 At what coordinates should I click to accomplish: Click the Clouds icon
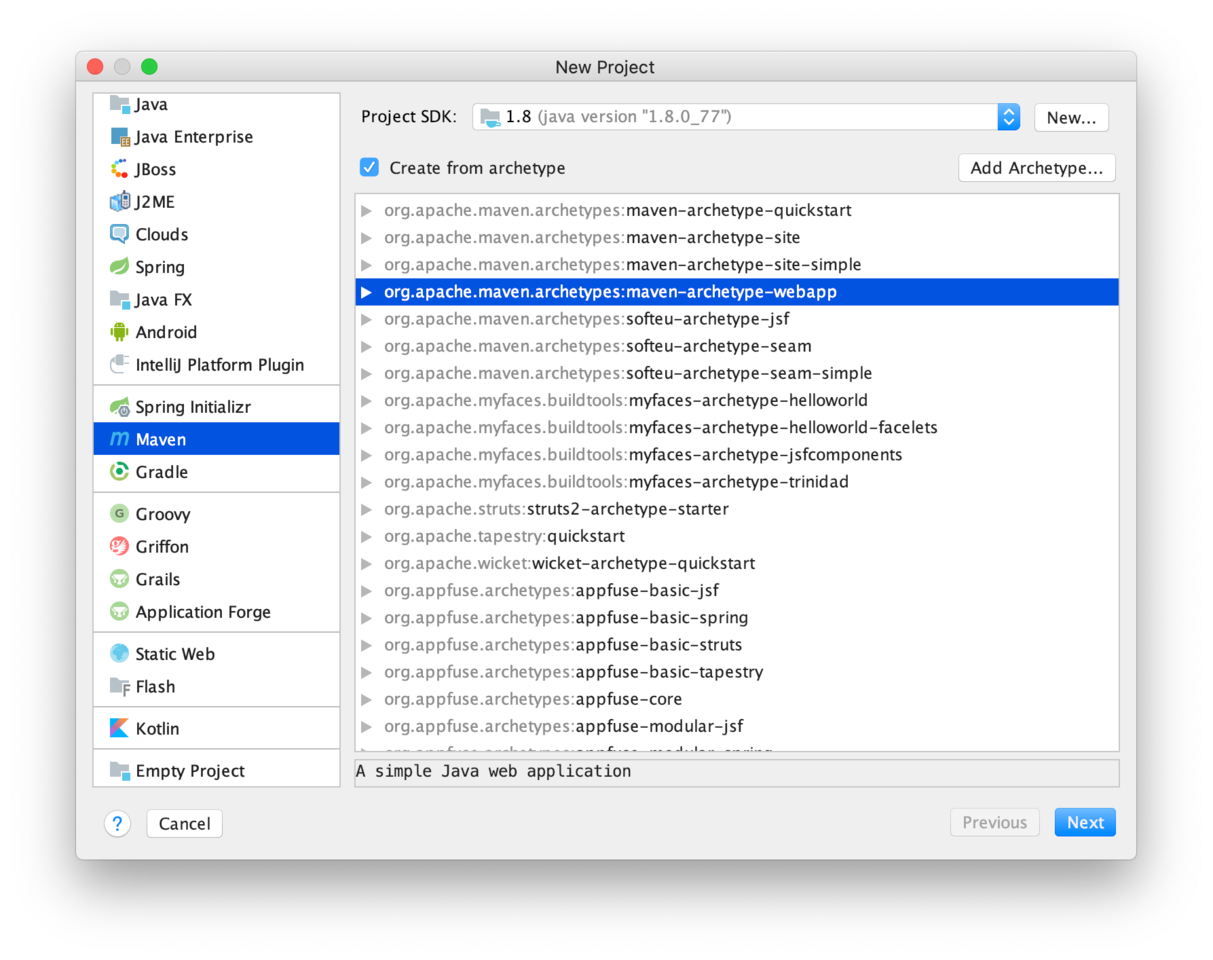click(120, 234)
